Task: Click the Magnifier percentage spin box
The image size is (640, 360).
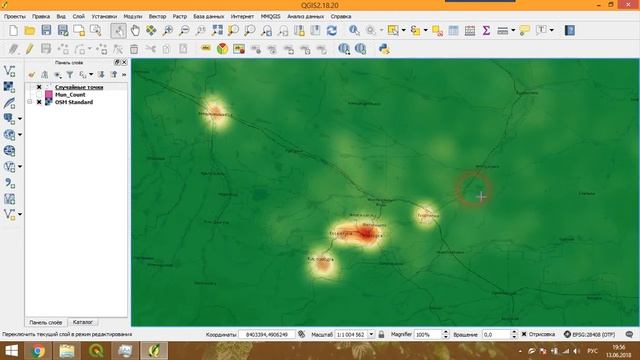Action: point(431,334)
